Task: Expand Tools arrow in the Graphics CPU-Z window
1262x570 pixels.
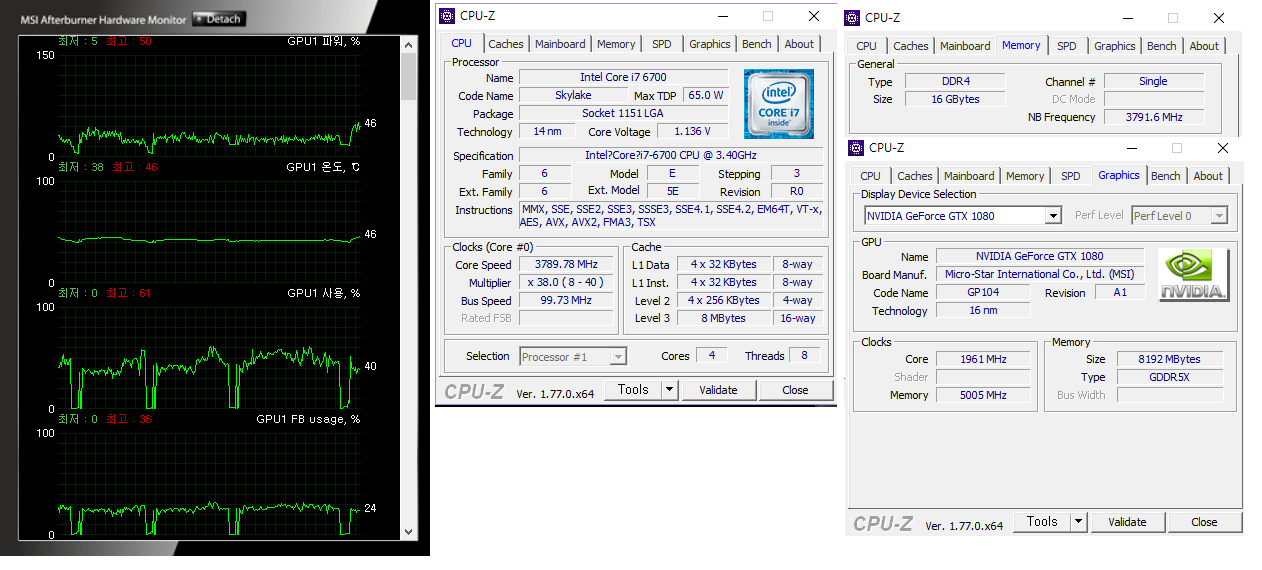Action: 1078,522
